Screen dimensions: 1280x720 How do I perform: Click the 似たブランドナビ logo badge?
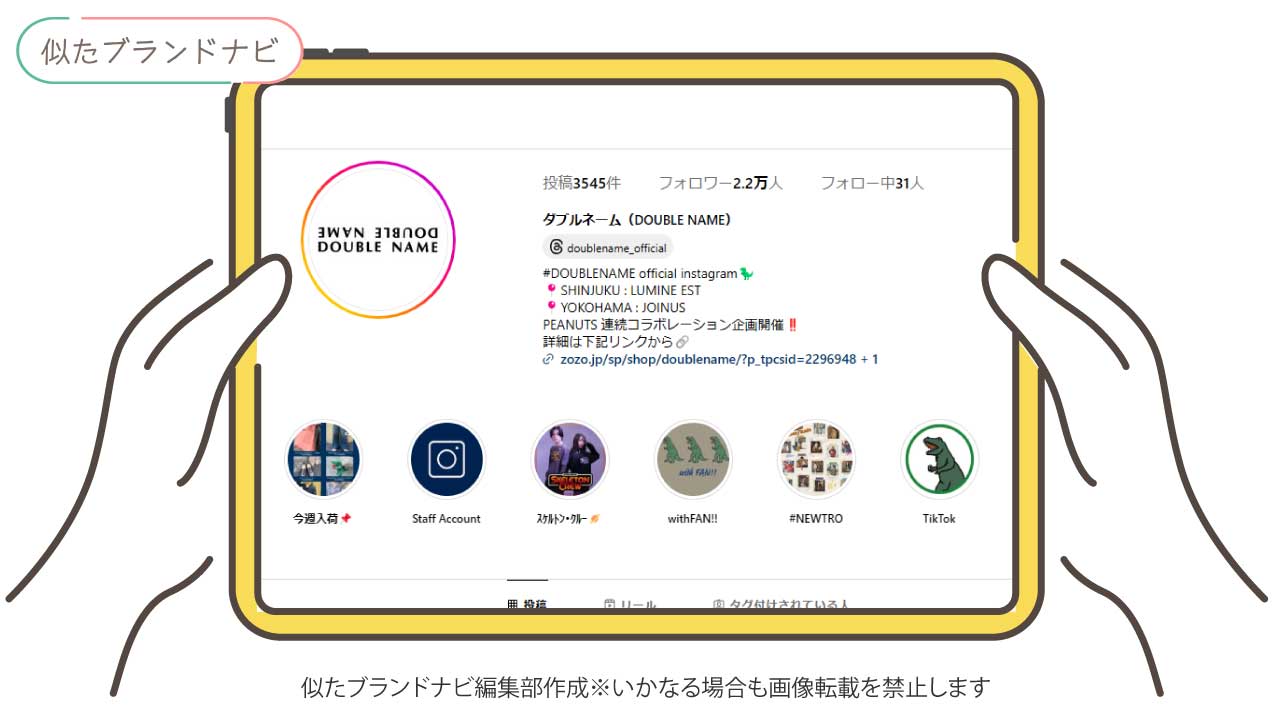160,50
